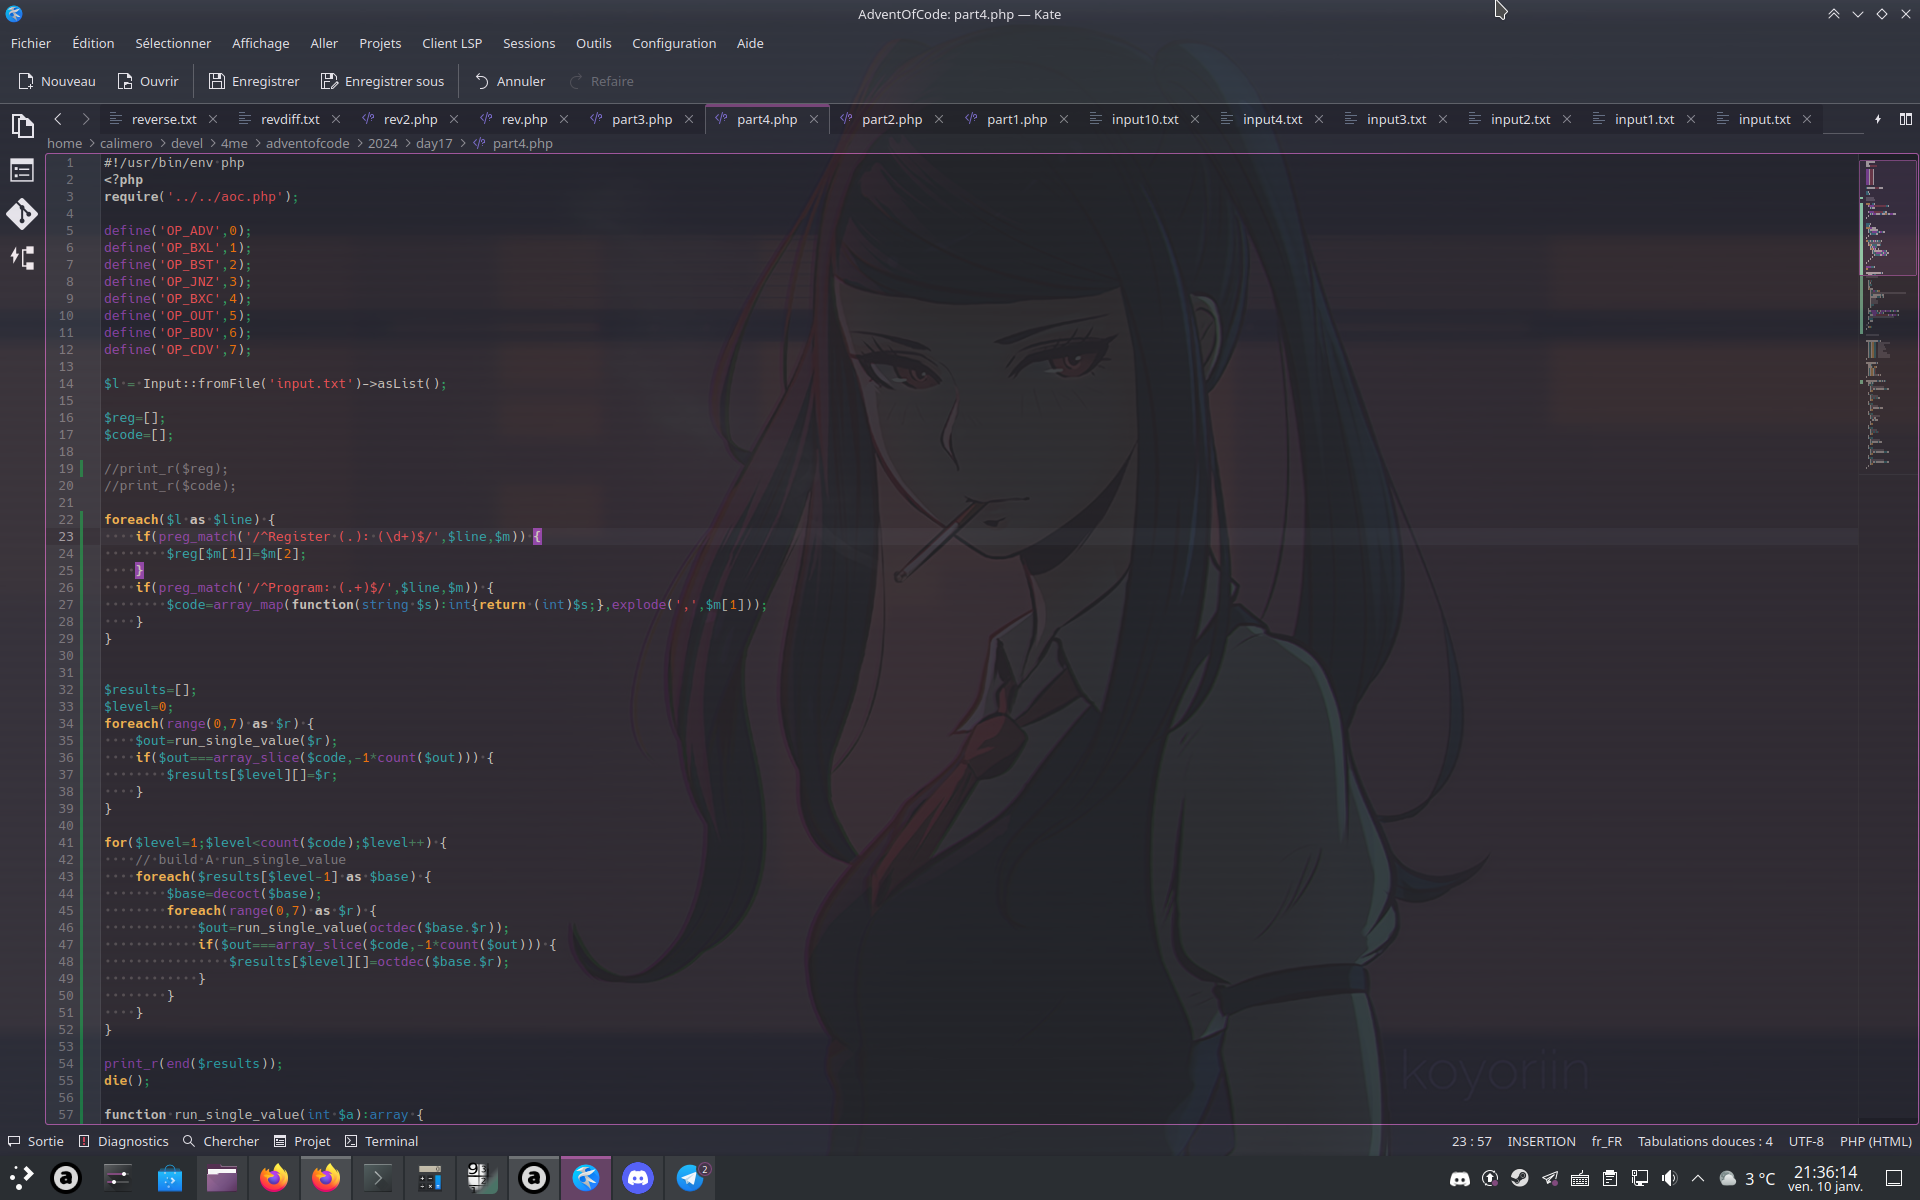Switch to the revdiff.txt tab
Image resolution: width=1920 pixels, height=1200 pixels.
(290, 119)
